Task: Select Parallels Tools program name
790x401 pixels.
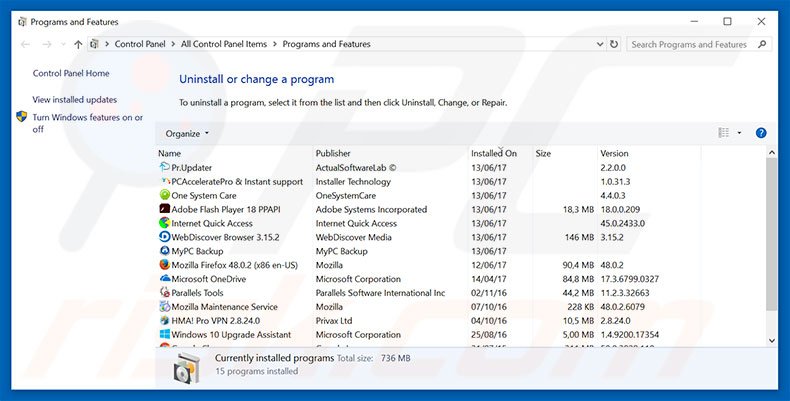Action: coord(197,293)
